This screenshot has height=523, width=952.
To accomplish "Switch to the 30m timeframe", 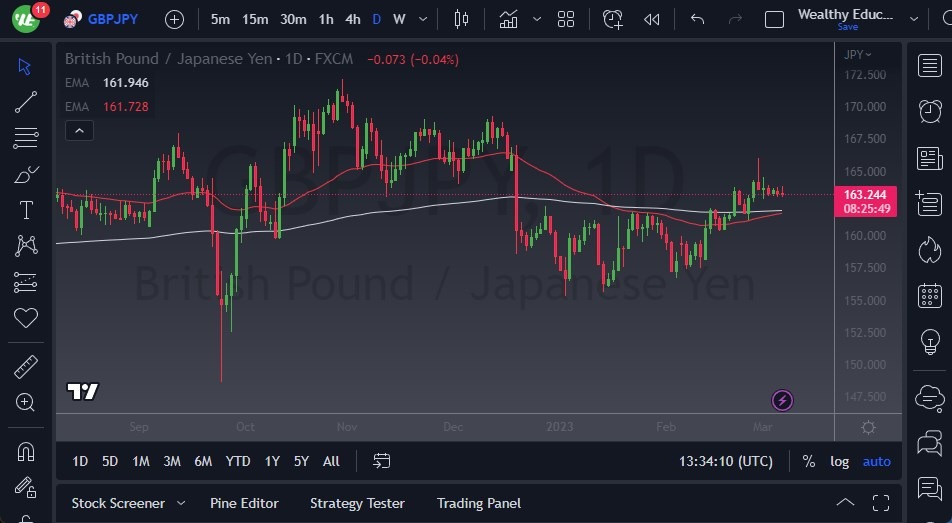I will 293,19.
